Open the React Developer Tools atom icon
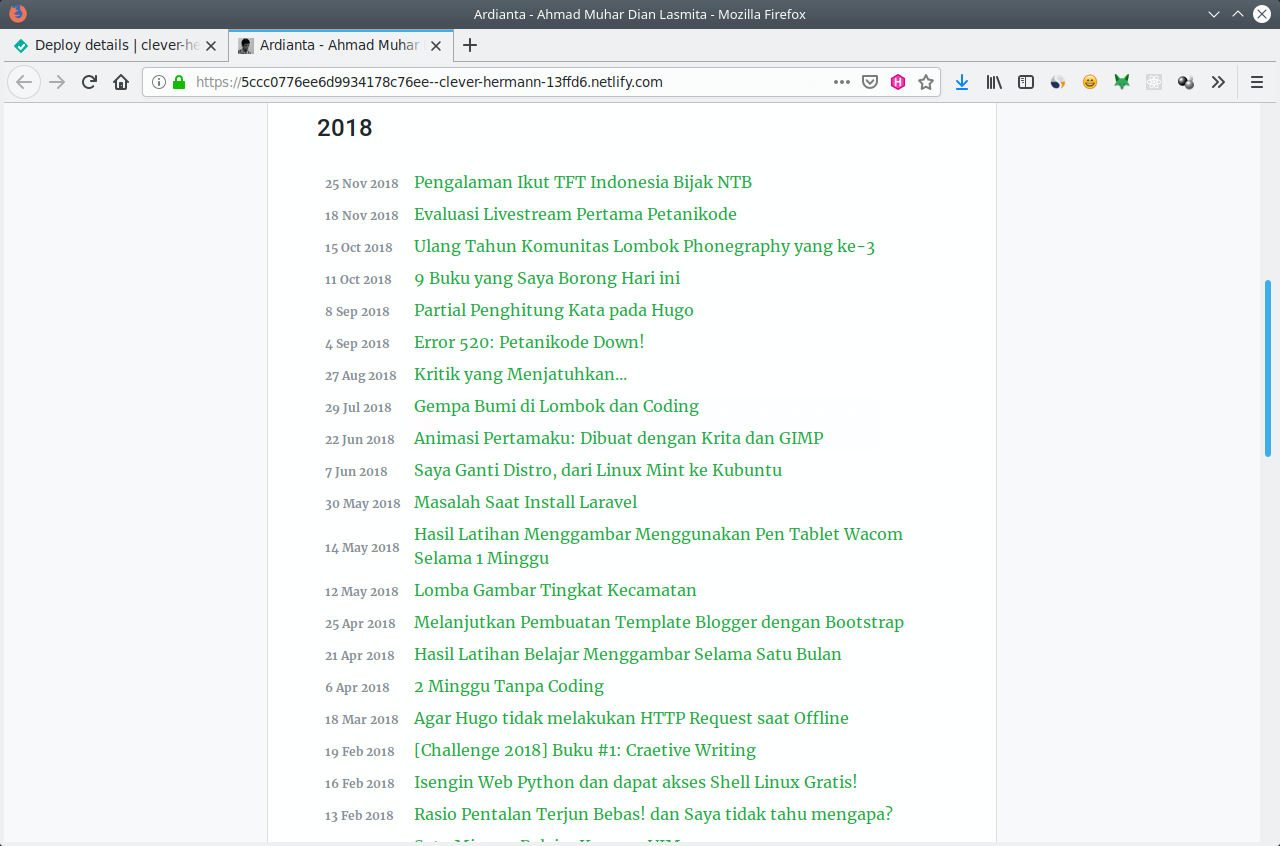The width and height of the screenshot is (1280, 846). coord(1153,82)
